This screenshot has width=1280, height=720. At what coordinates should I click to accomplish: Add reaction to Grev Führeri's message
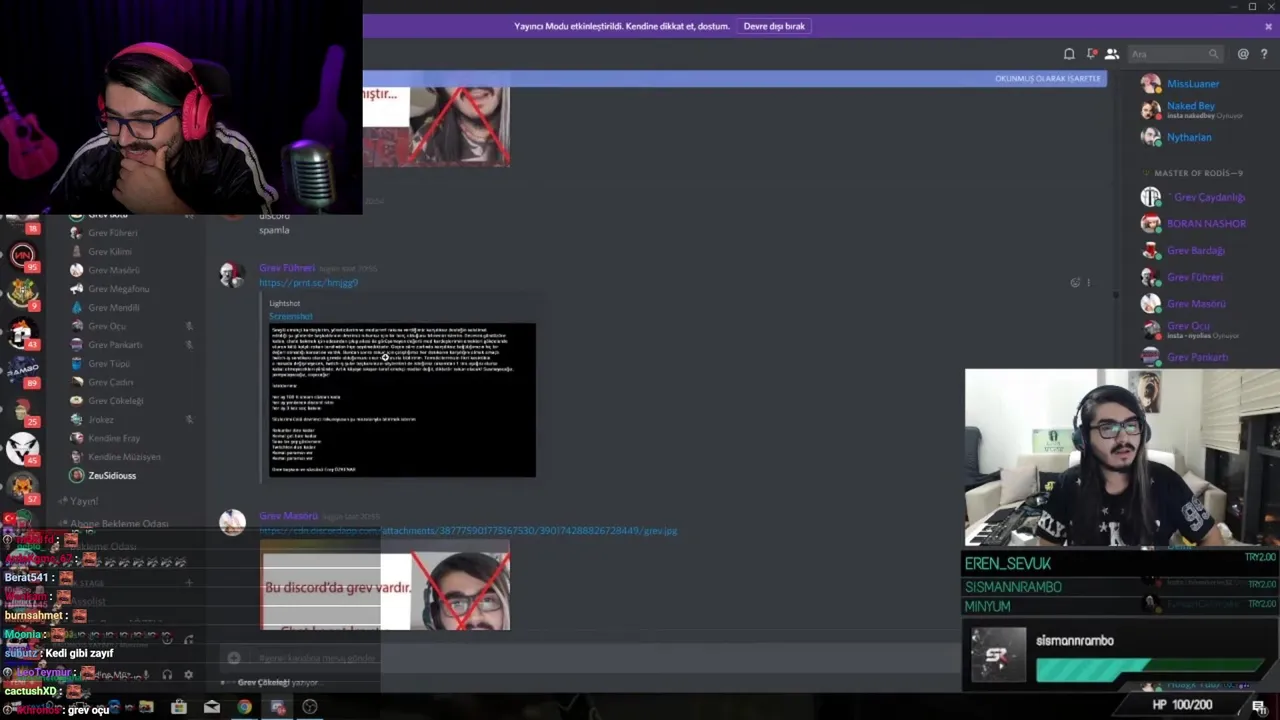pyautogui.click(x=1075, y=282)
